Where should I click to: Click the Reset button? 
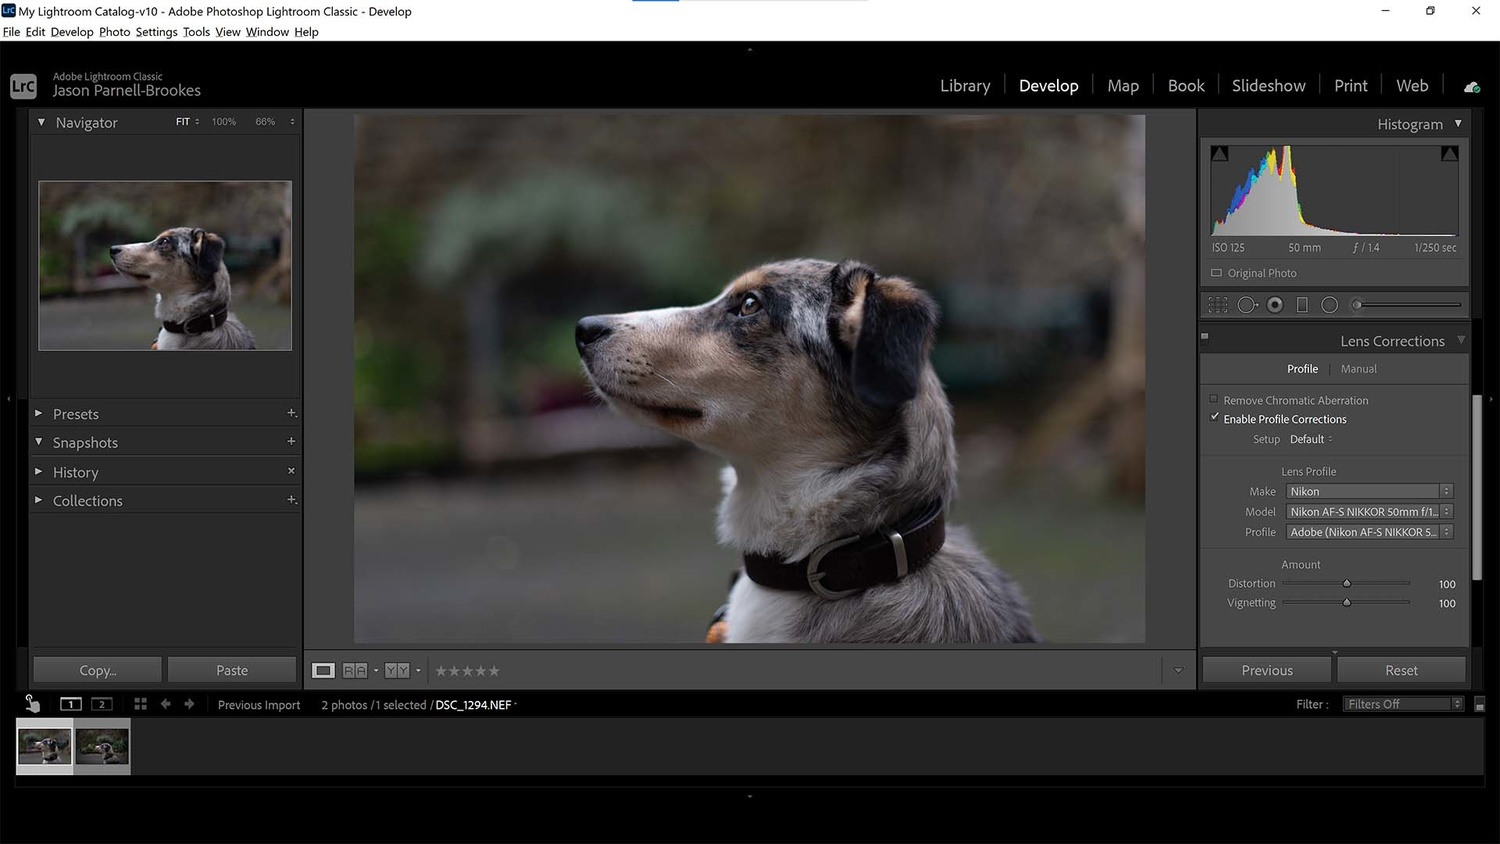click(1401, 671)
